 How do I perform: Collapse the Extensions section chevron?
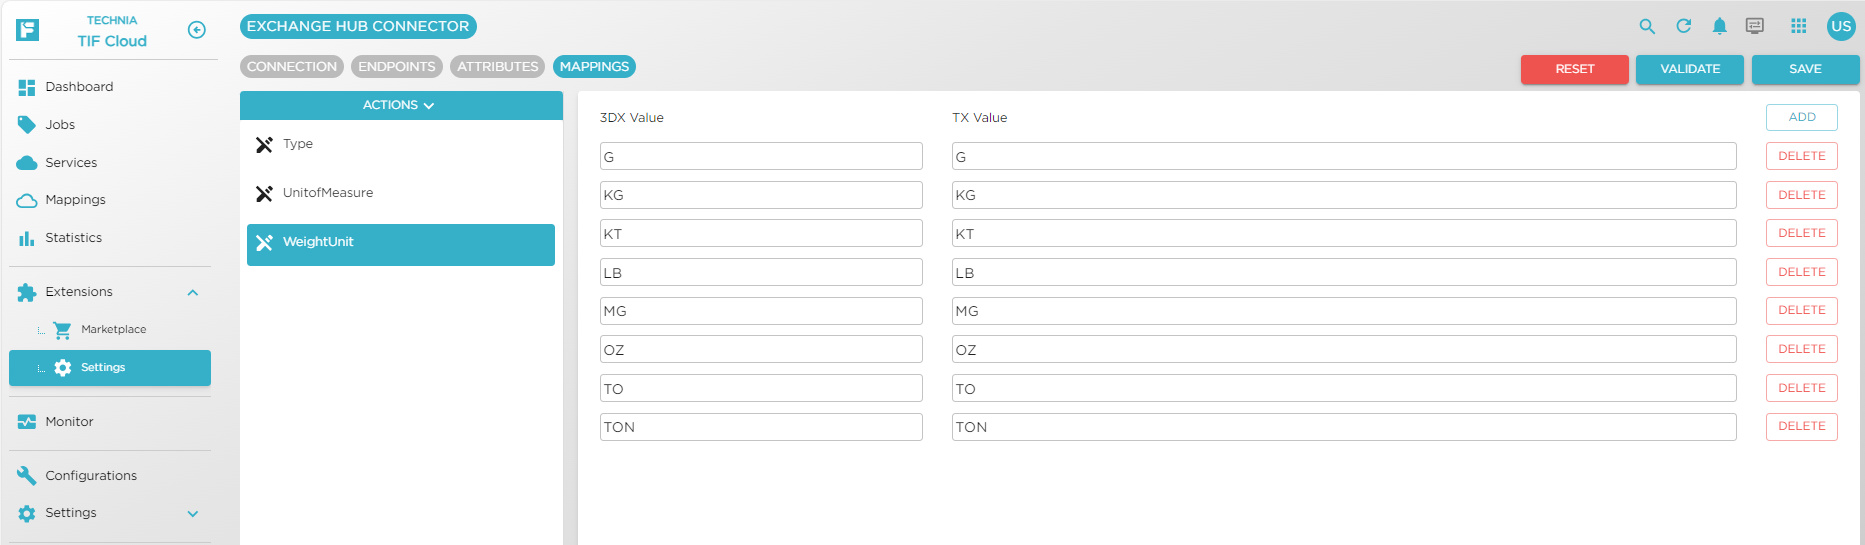pos(193,293)
